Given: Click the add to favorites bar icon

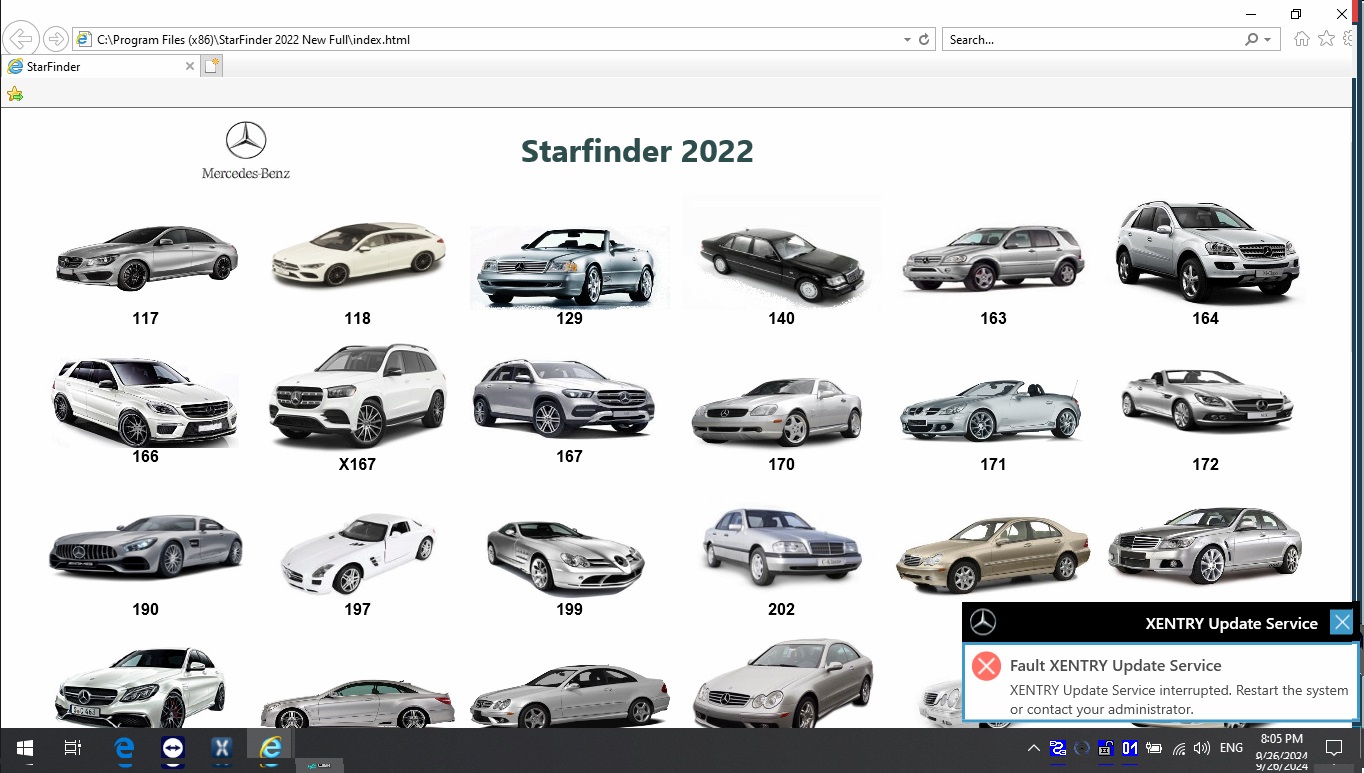Looking at the screenshot, I should pyautogui.click(x=14, y=94).
